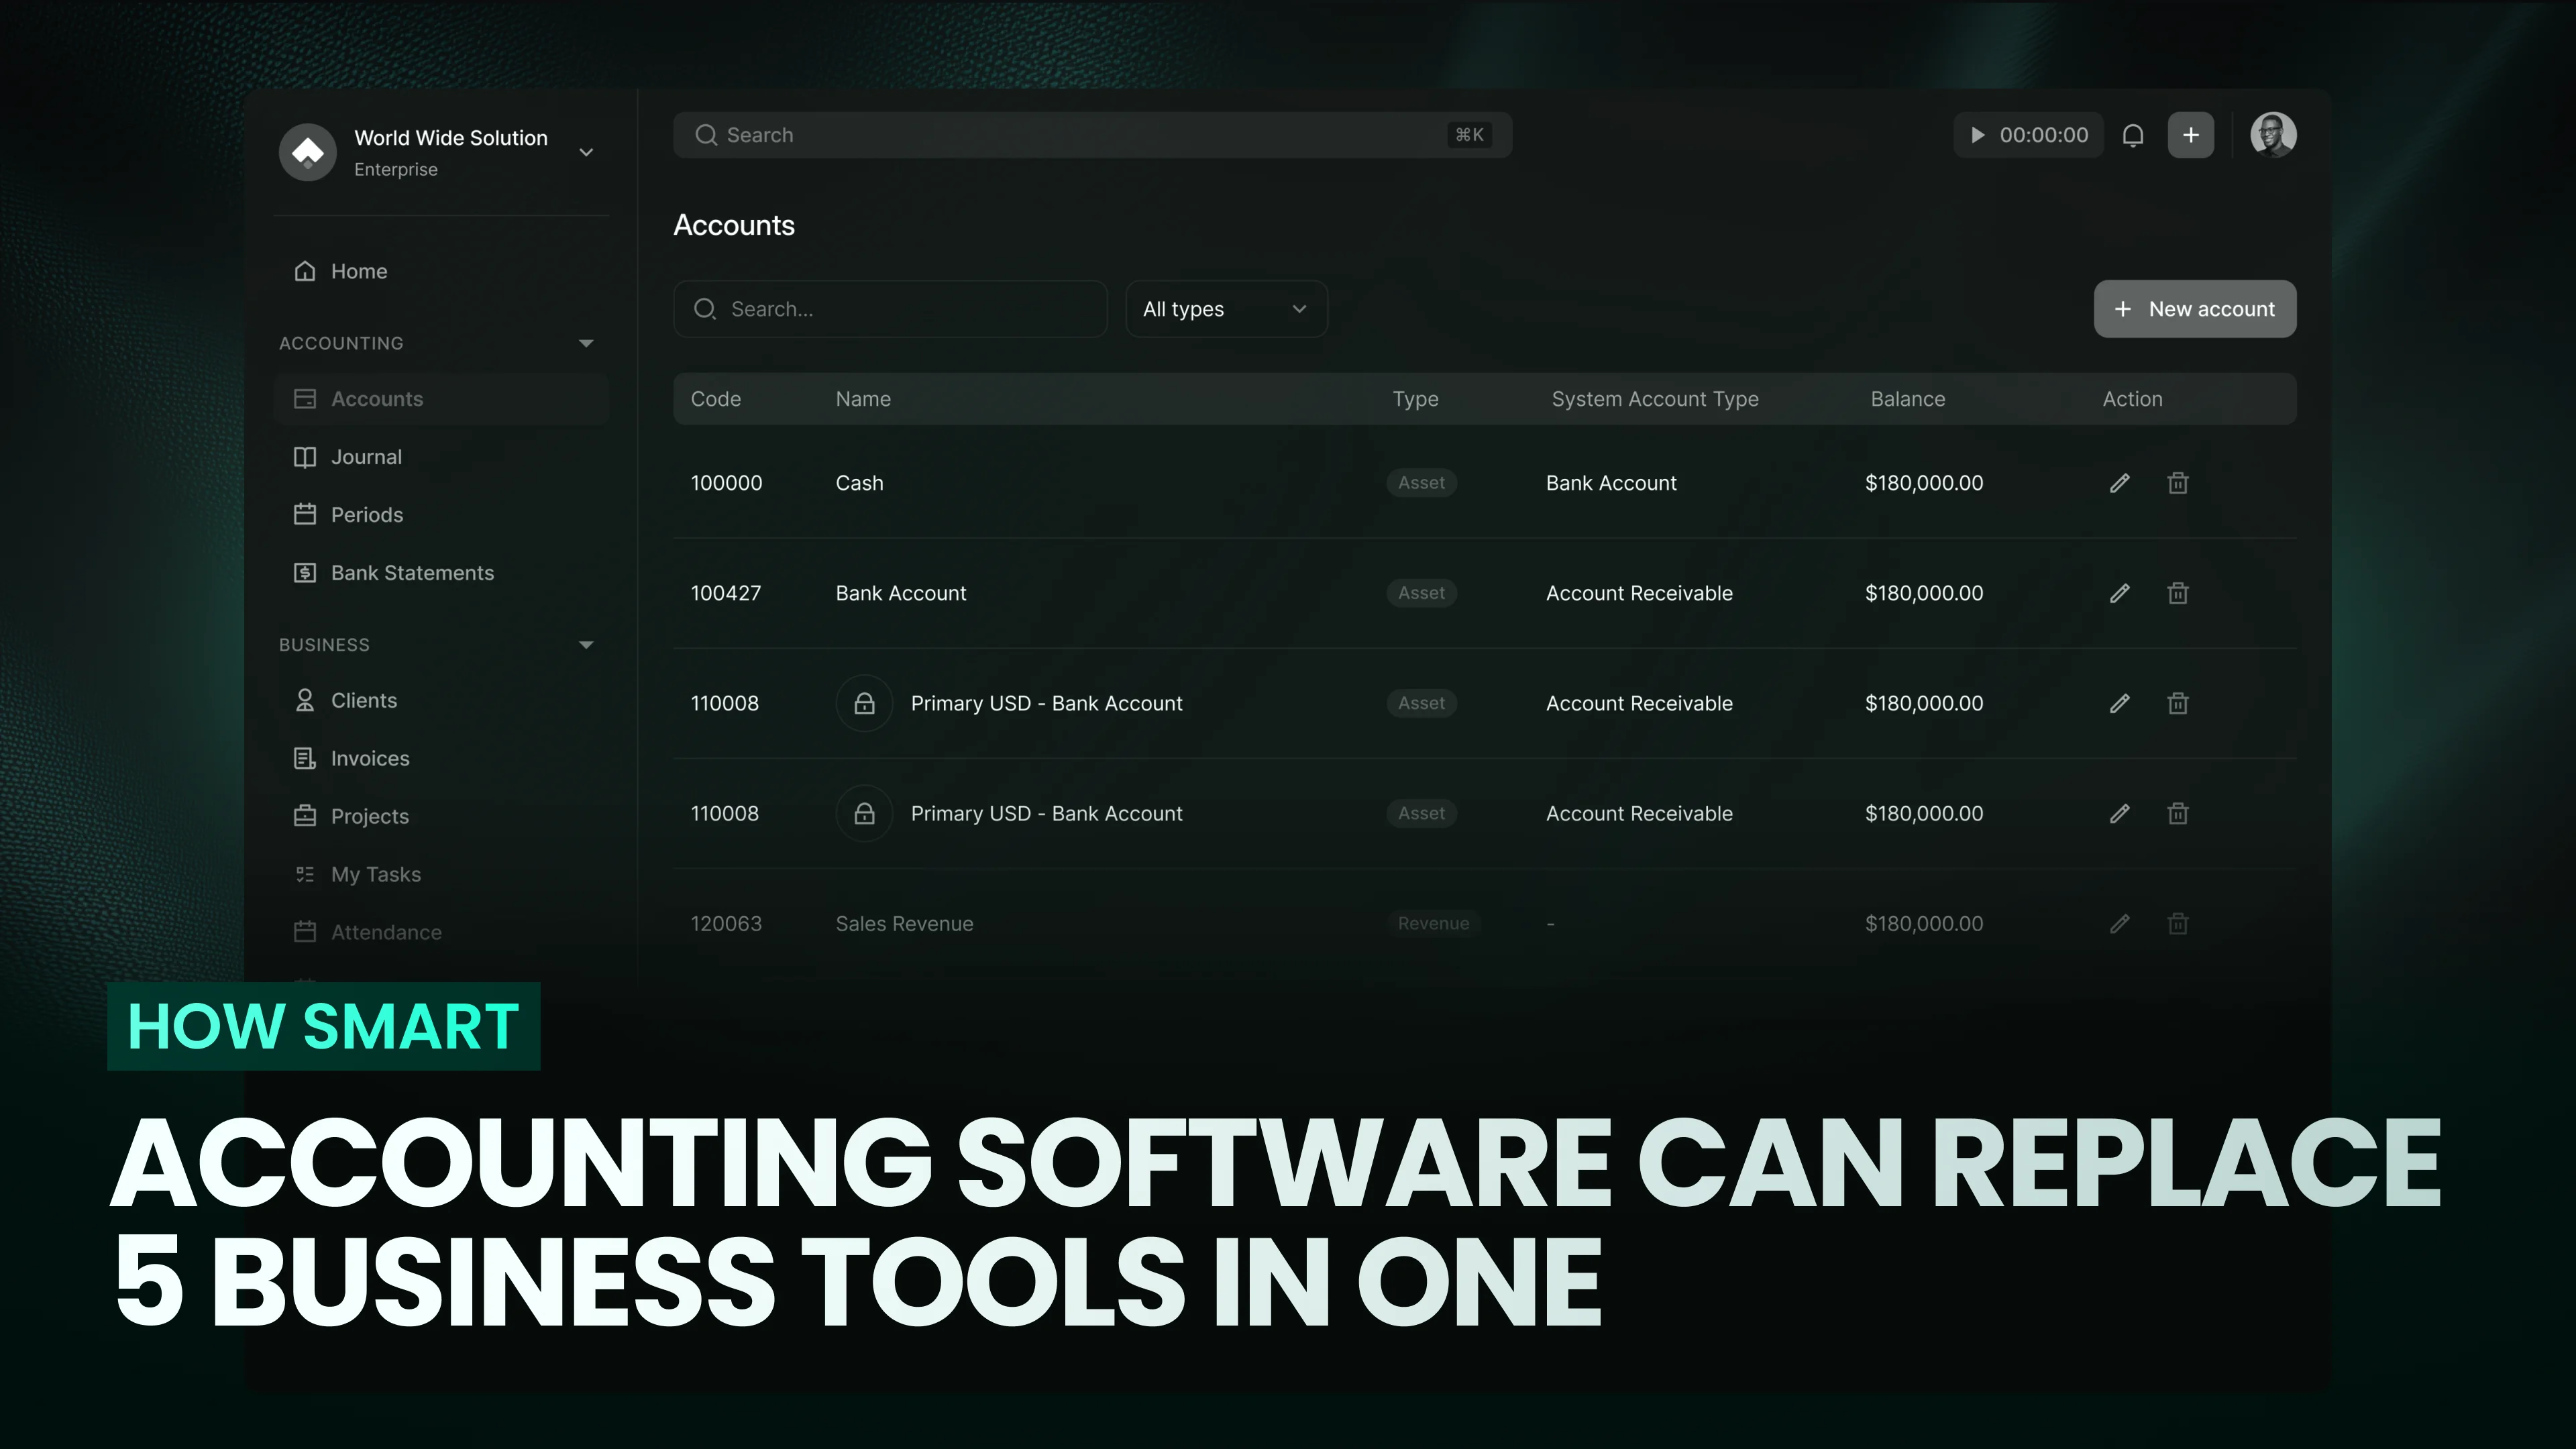Collapse the ACCOUNTING section arrow
Viewport: 2576px width, 1449px height.
tap(586, 343)
